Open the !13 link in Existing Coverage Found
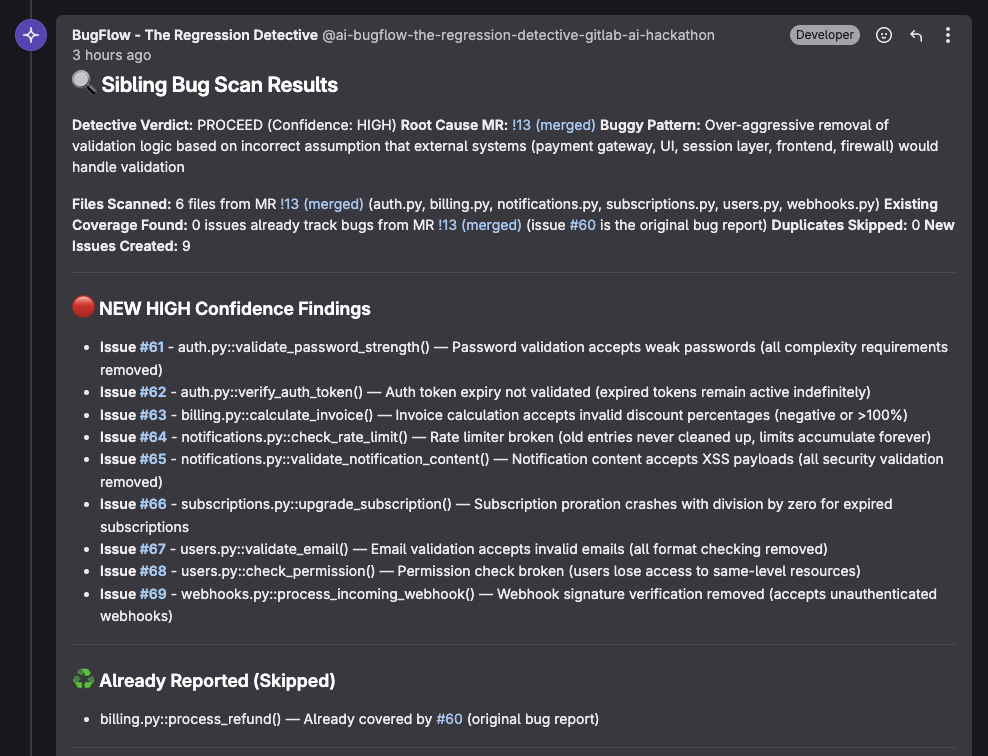The width and height of the screenshot is (988, 756). pyautogui.click(x=479, y=225)
